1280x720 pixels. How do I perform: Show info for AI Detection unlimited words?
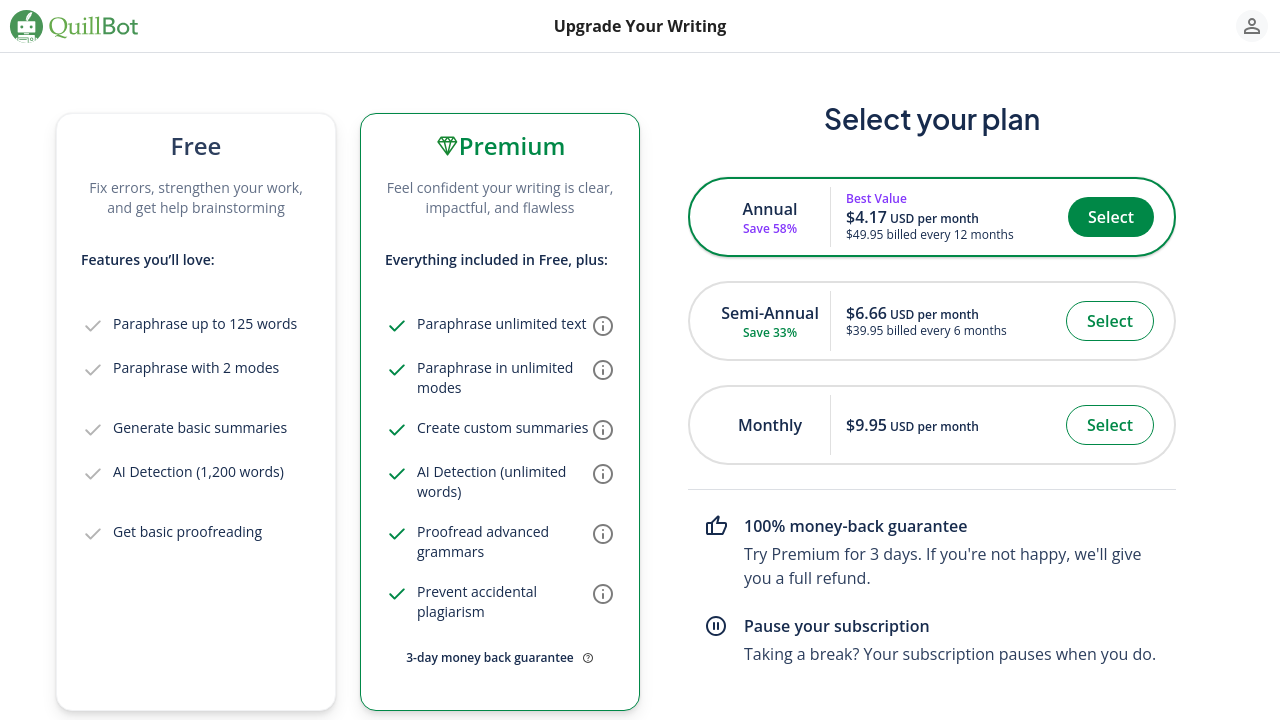(x=603, y=474)
